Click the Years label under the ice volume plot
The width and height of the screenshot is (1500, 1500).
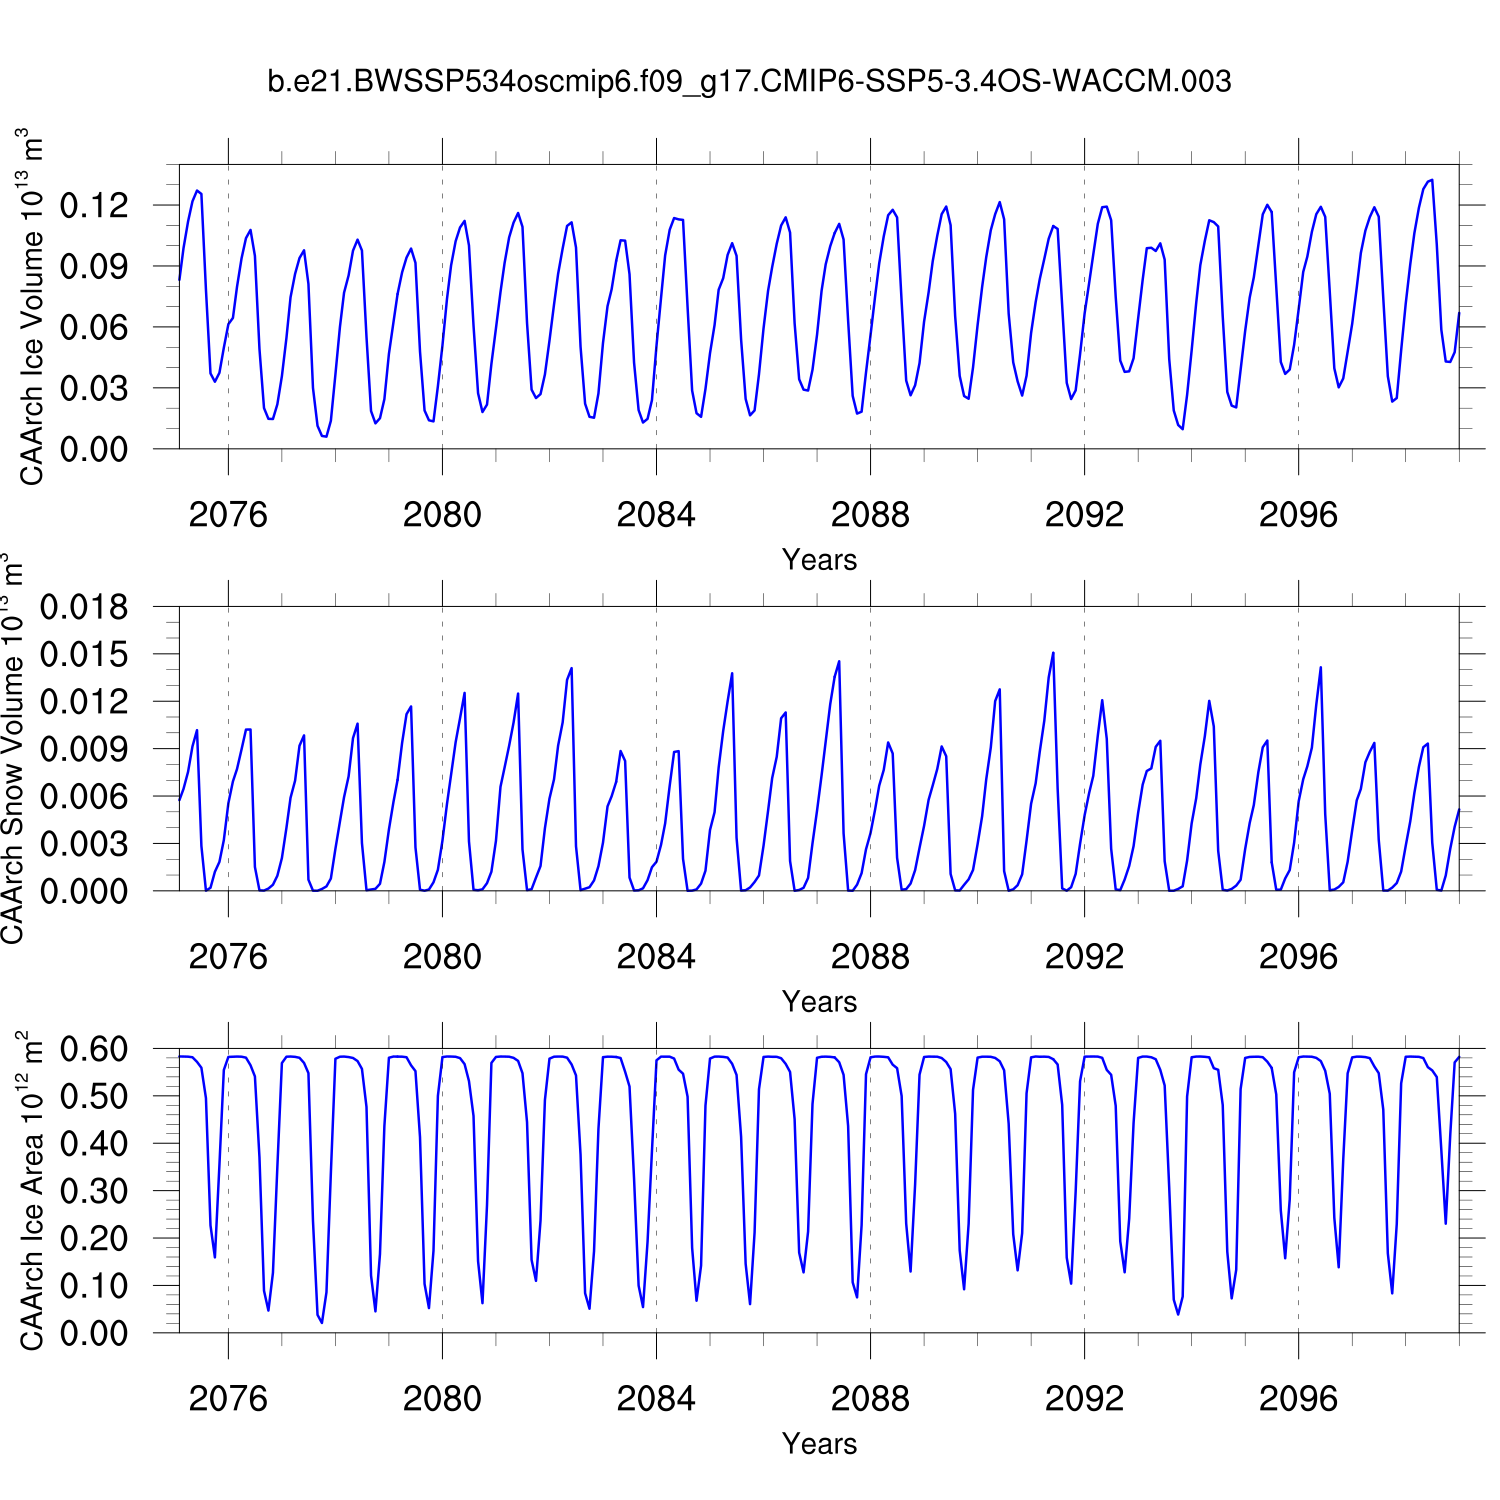819,560
